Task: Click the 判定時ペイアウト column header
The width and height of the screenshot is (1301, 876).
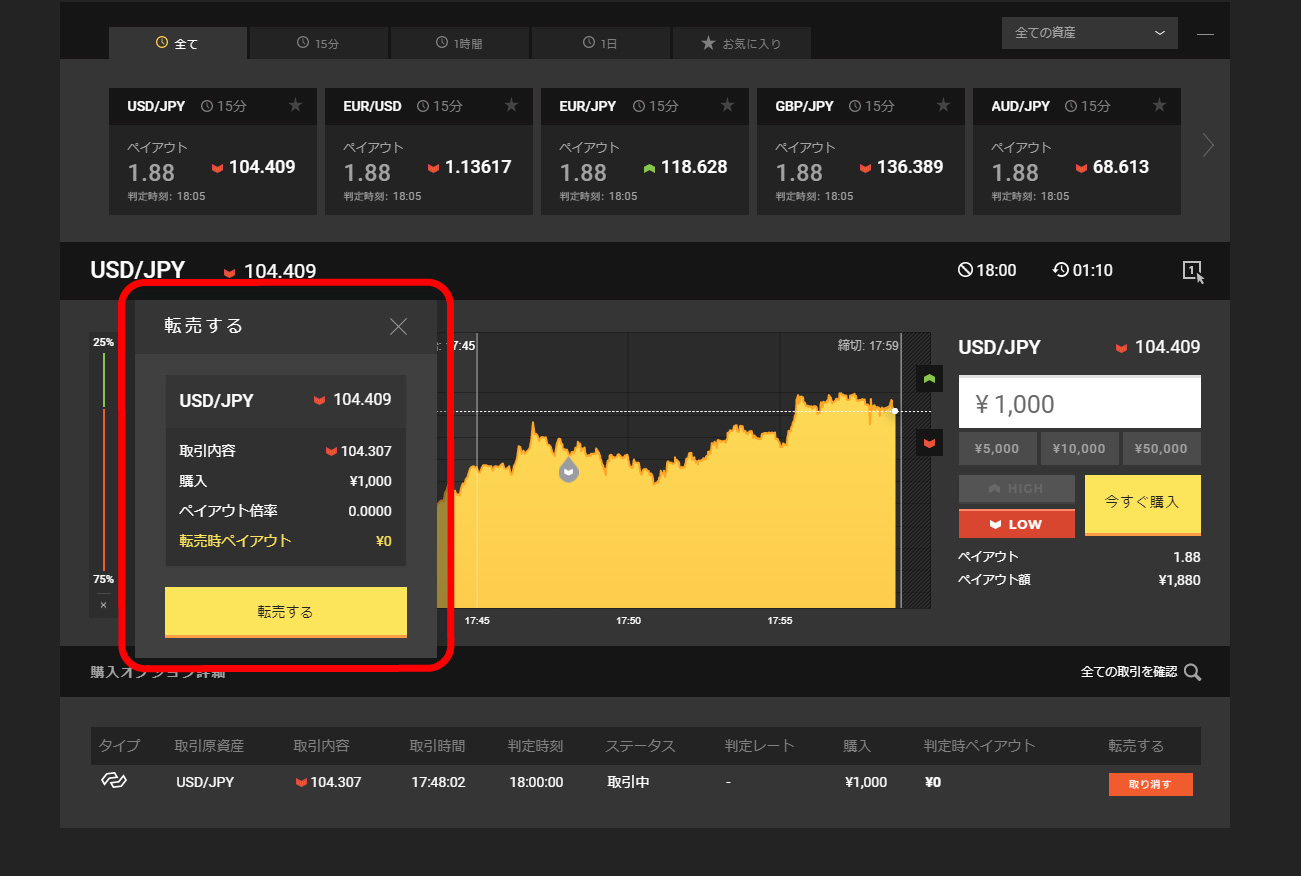Action: (979, 746)
